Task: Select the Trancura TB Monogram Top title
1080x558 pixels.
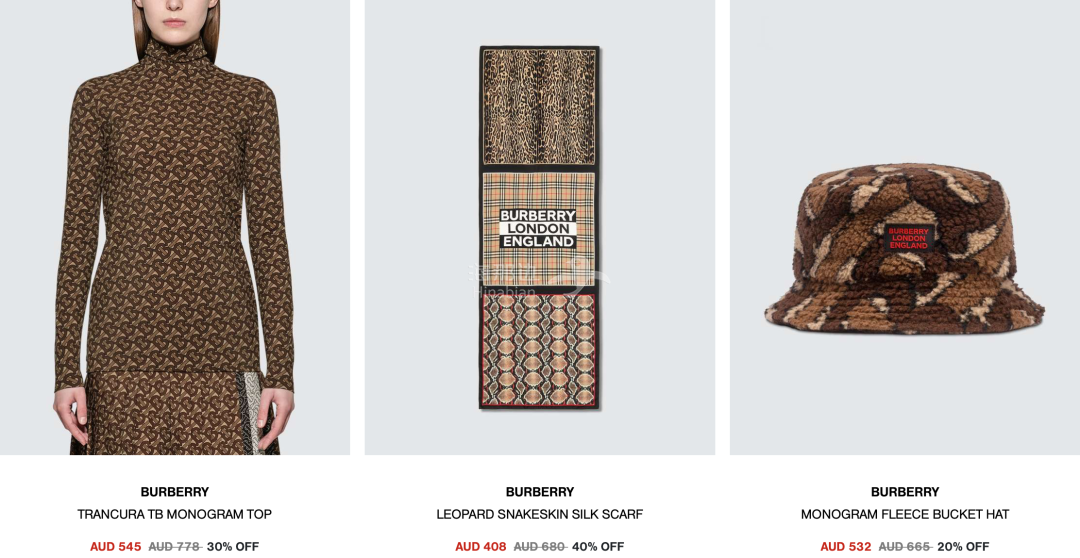Action: (x=174, y=514)
